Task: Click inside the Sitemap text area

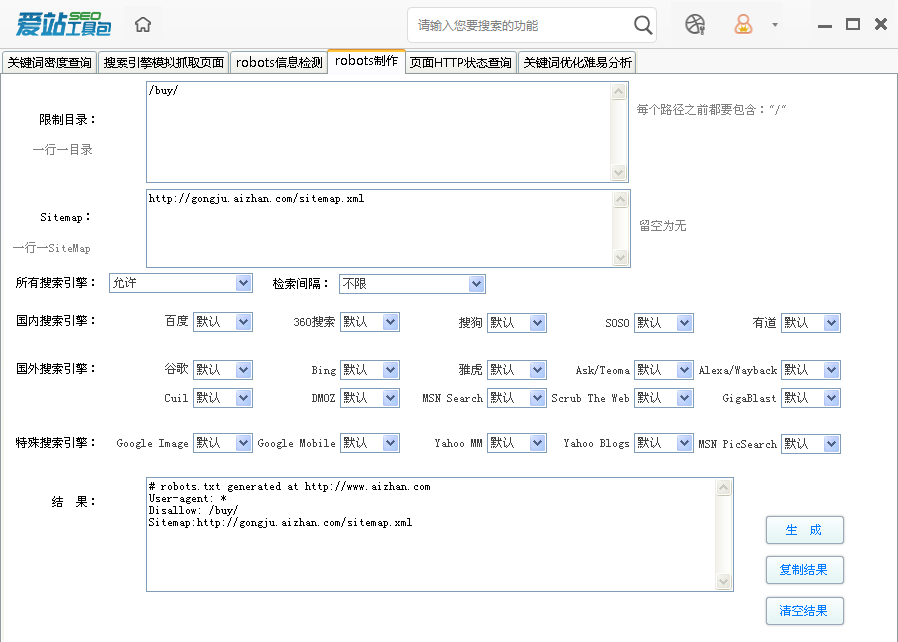Action: (379, 229)
